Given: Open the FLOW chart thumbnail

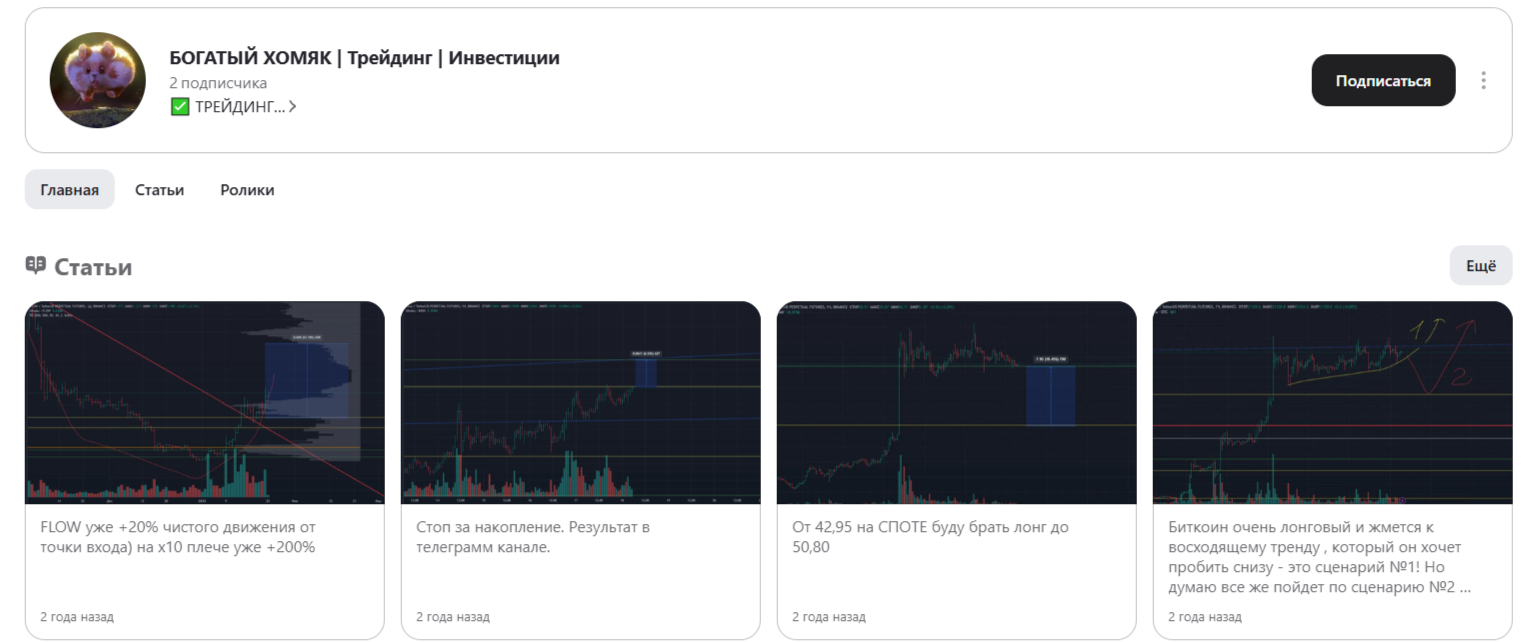Looking at the screenshot, I should coord(204,402).
